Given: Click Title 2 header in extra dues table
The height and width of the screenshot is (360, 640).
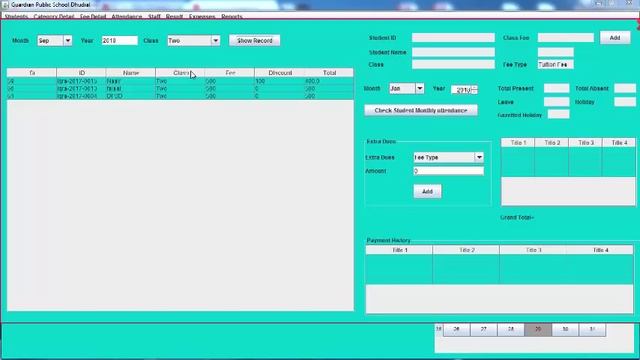Looking at the screenshot, I should (551, 142).
